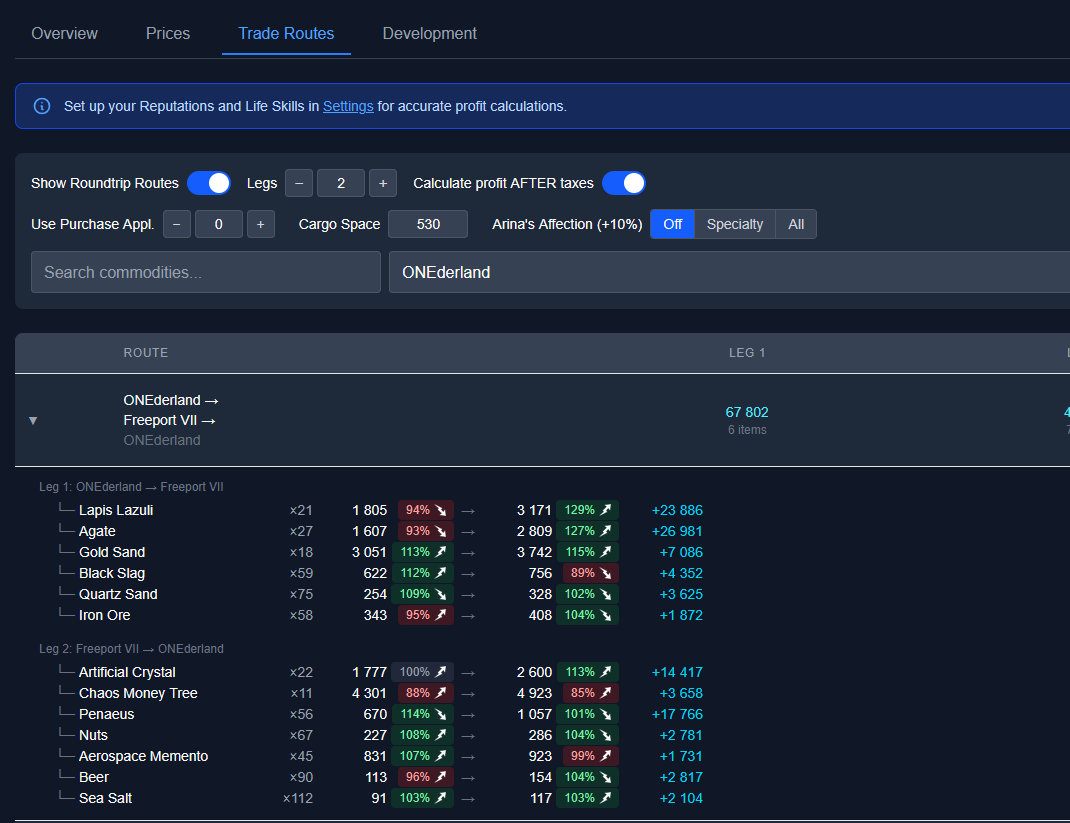Select the Chaos Money Tree commodity name
Viewport: 1070px width, 823px height.
tap(138, 693)
